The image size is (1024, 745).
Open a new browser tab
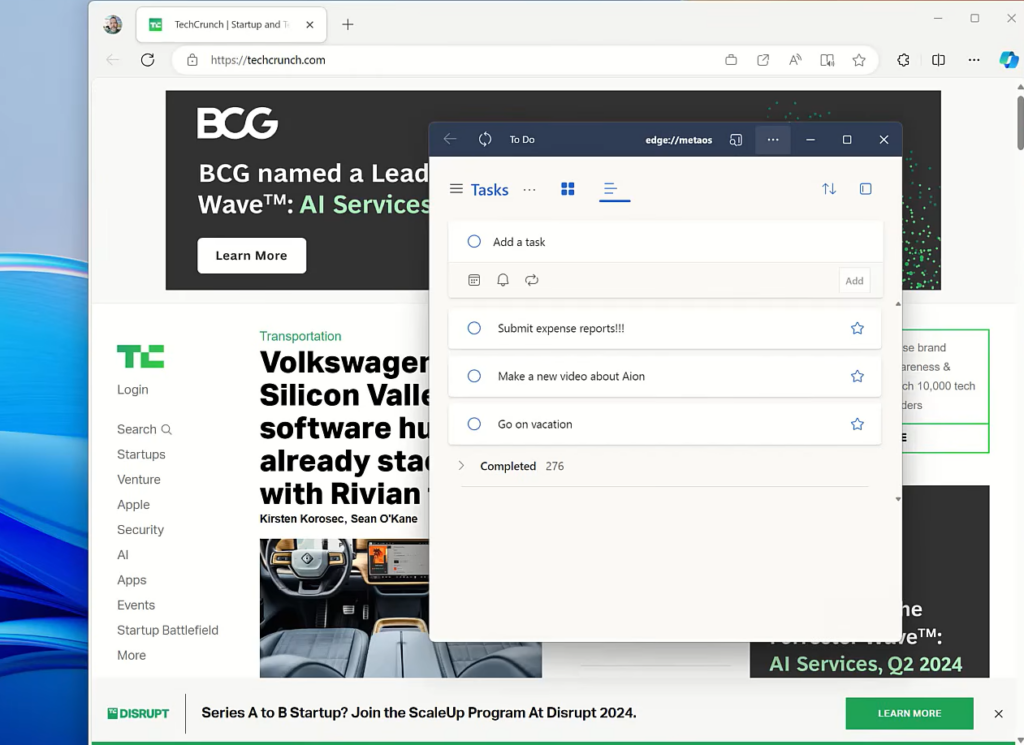coord(347,25)
